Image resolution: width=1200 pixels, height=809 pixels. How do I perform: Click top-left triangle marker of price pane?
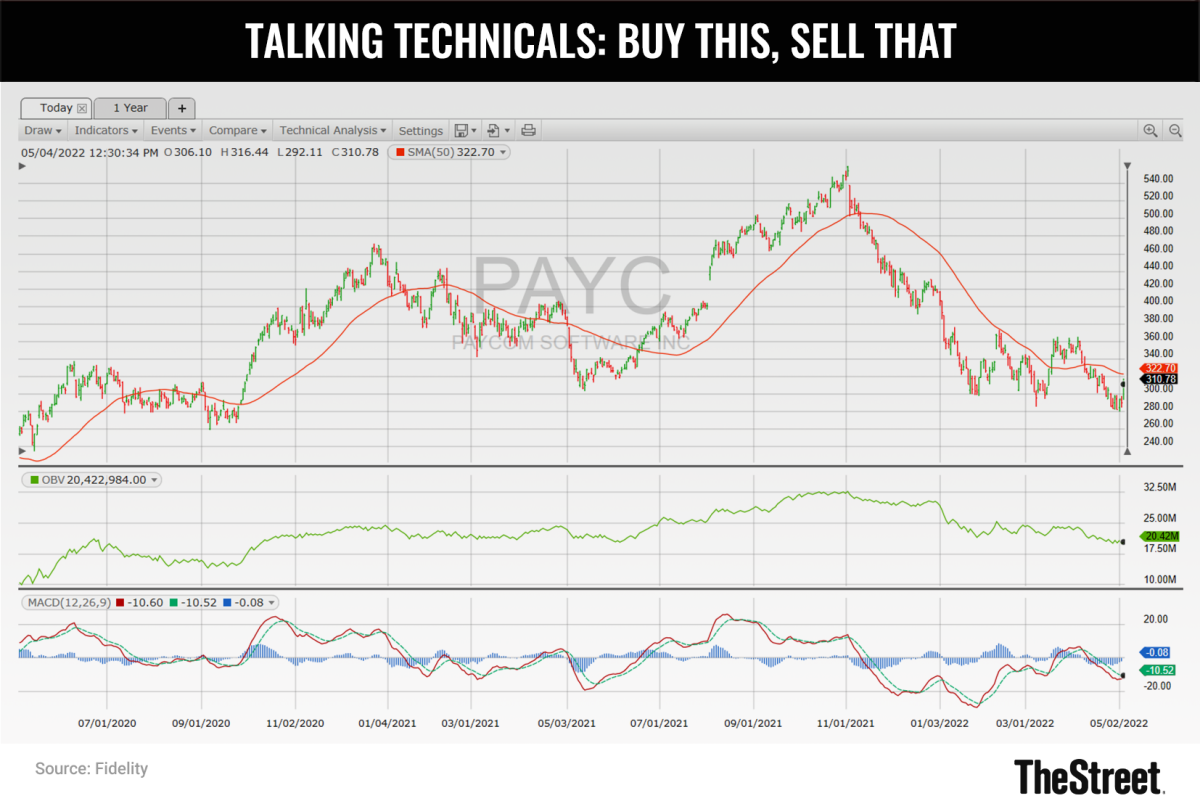pyautogui.click(x=23, y=166)
